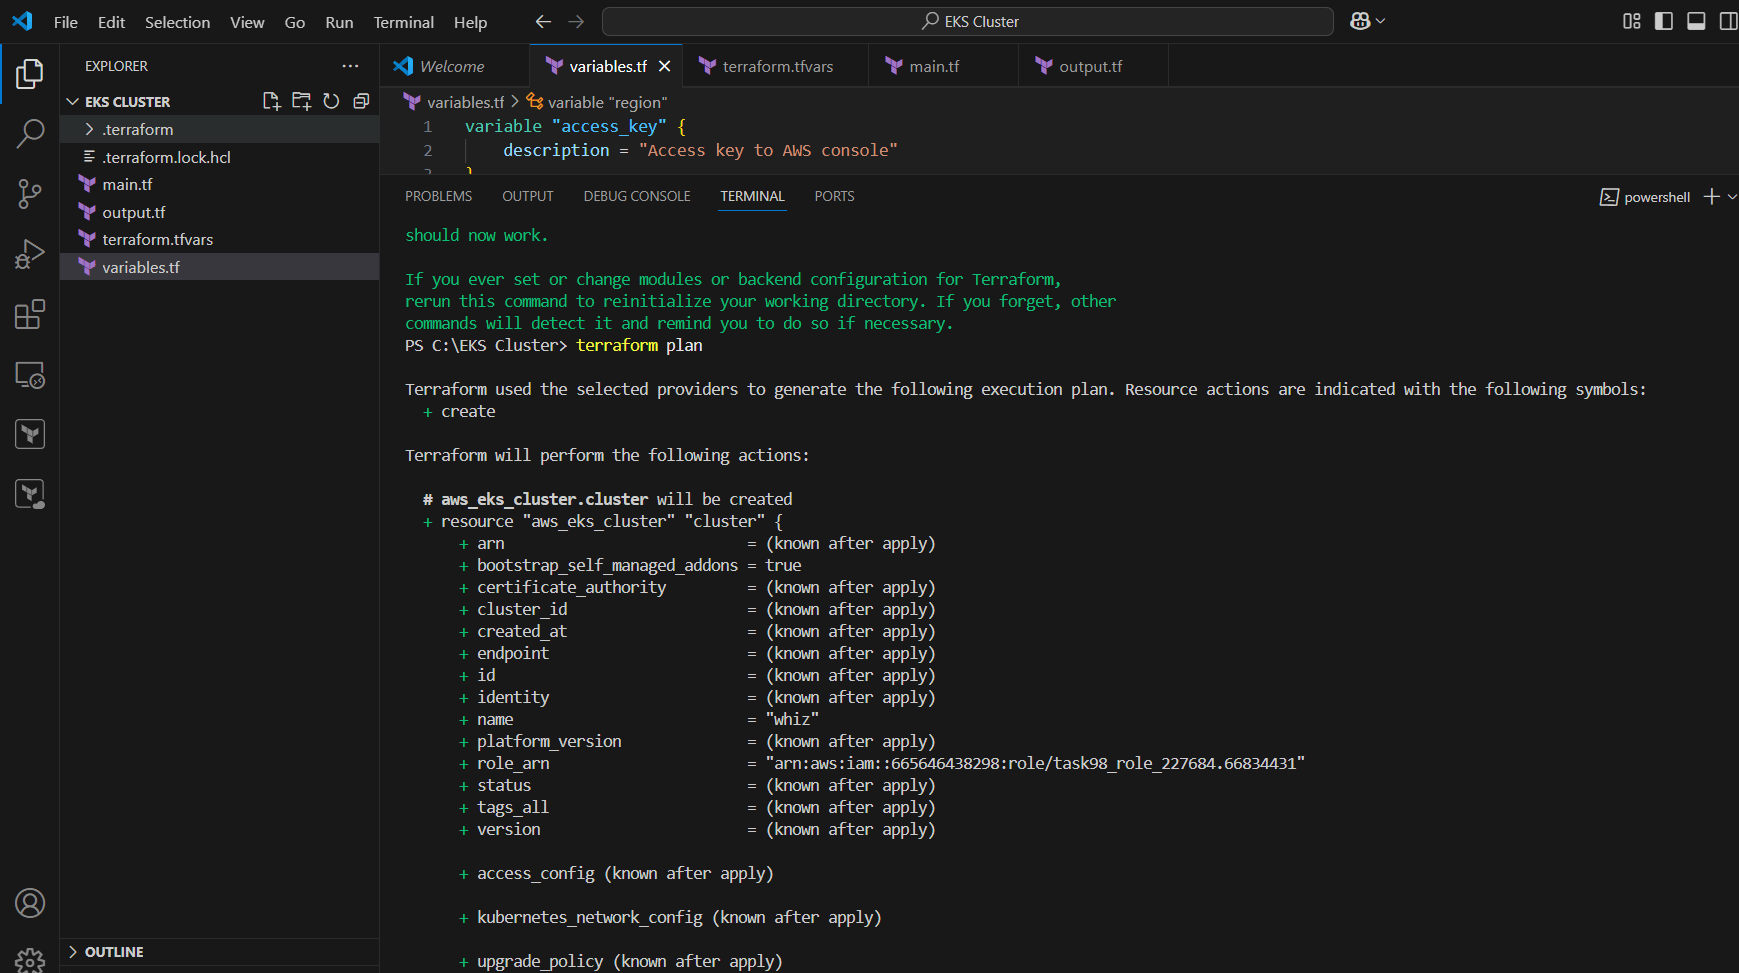Go forward using the navigation arrow
This screenshot has height=973, width=1739.
click(576, 21)
